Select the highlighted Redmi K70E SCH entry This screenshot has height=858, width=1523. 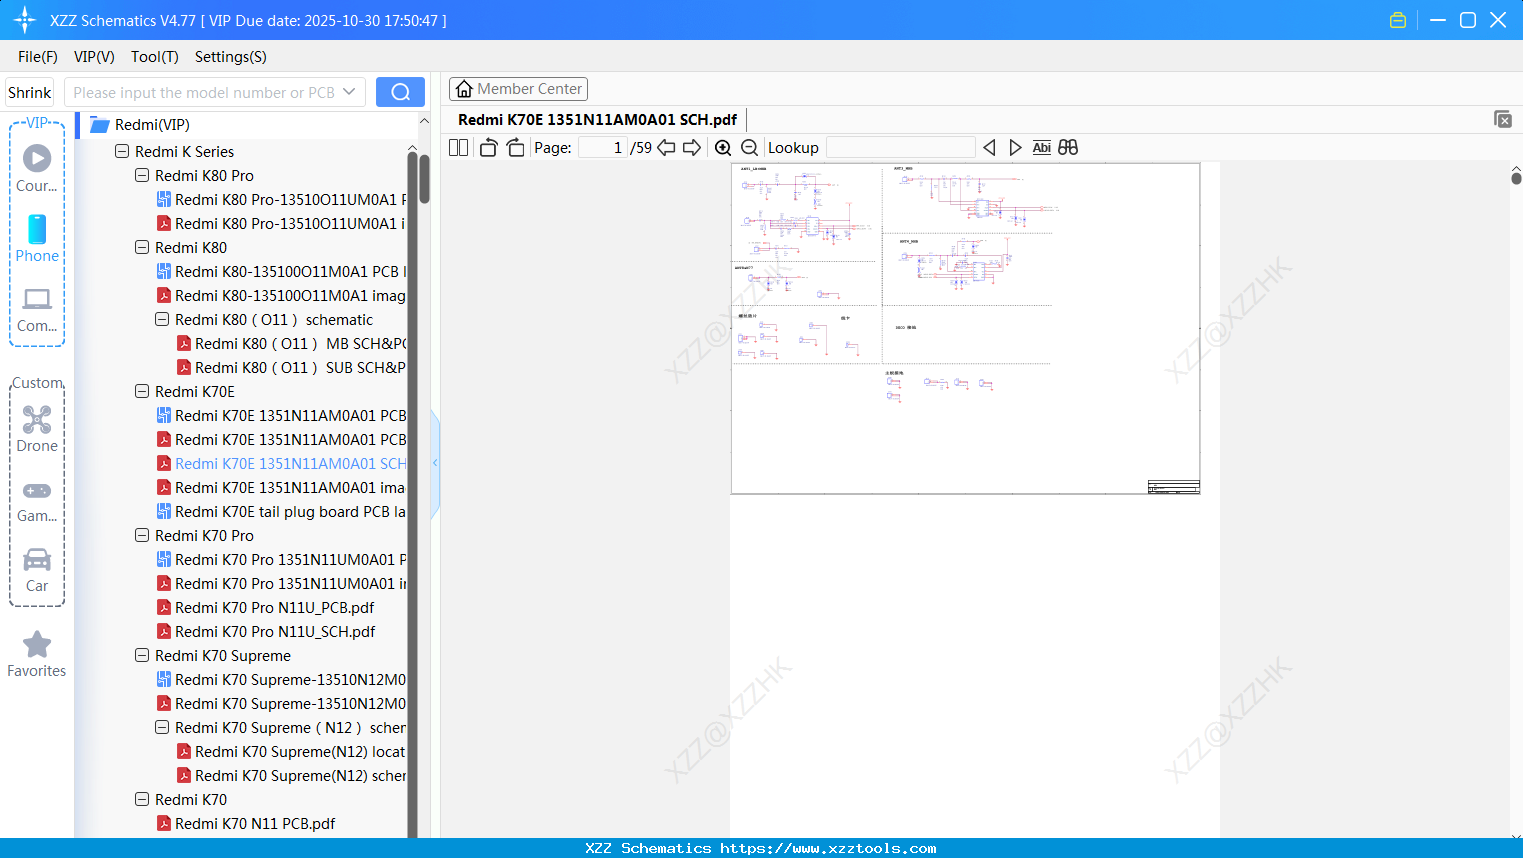click(x=281, y=463)
